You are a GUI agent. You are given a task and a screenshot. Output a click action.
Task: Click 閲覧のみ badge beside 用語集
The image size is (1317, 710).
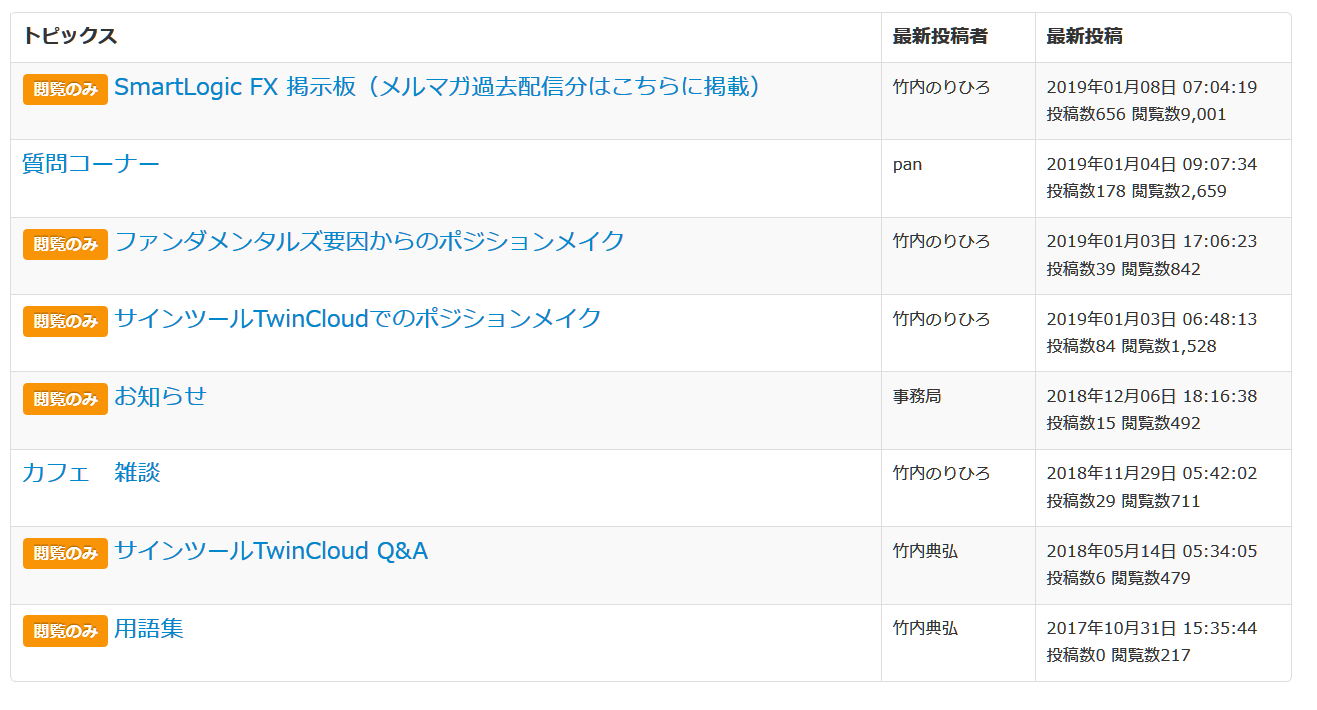tap(65, 631)
